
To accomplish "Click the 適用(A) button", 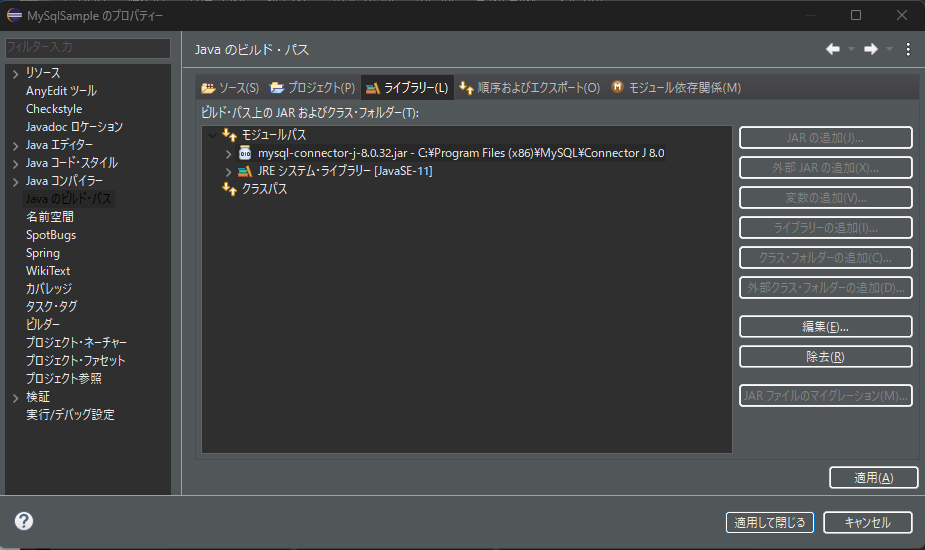I will click(874, 478).
